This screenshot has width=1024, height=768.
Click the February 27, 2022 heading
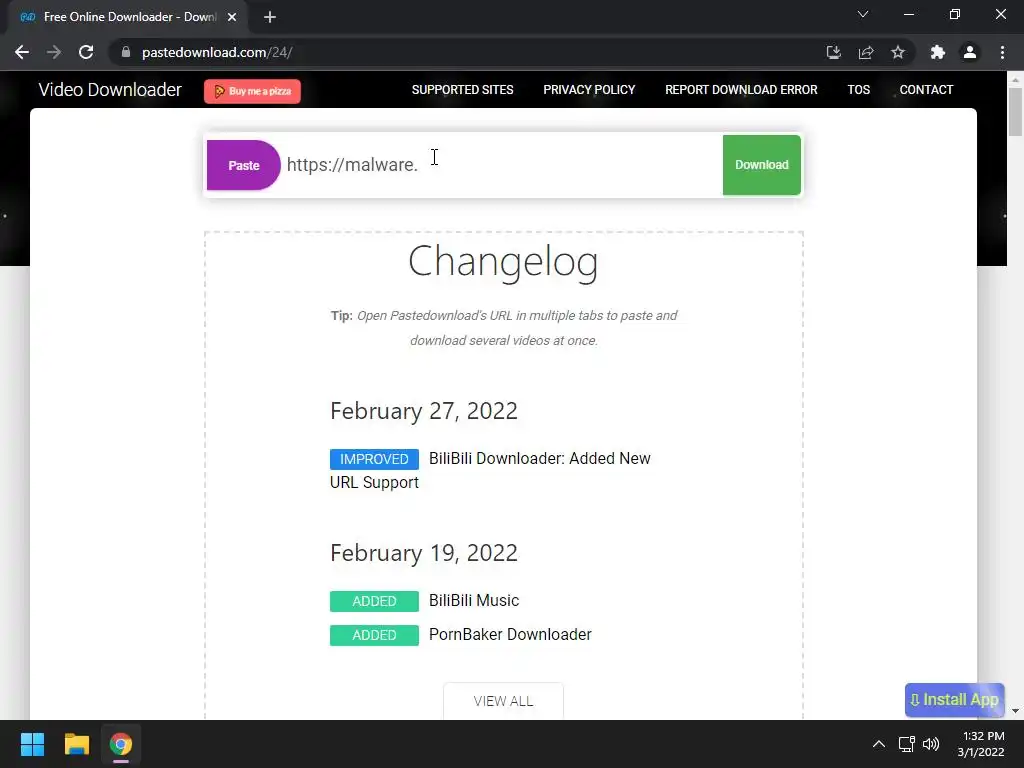424,411
